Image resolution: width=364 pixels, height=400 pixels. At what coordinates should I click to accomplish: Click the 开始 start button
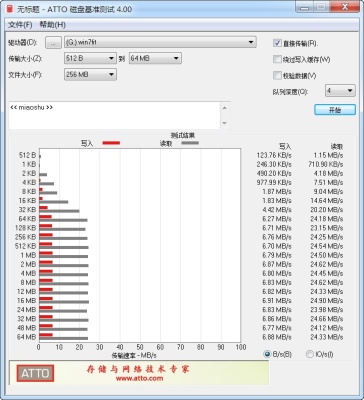(x=335, y=110)
